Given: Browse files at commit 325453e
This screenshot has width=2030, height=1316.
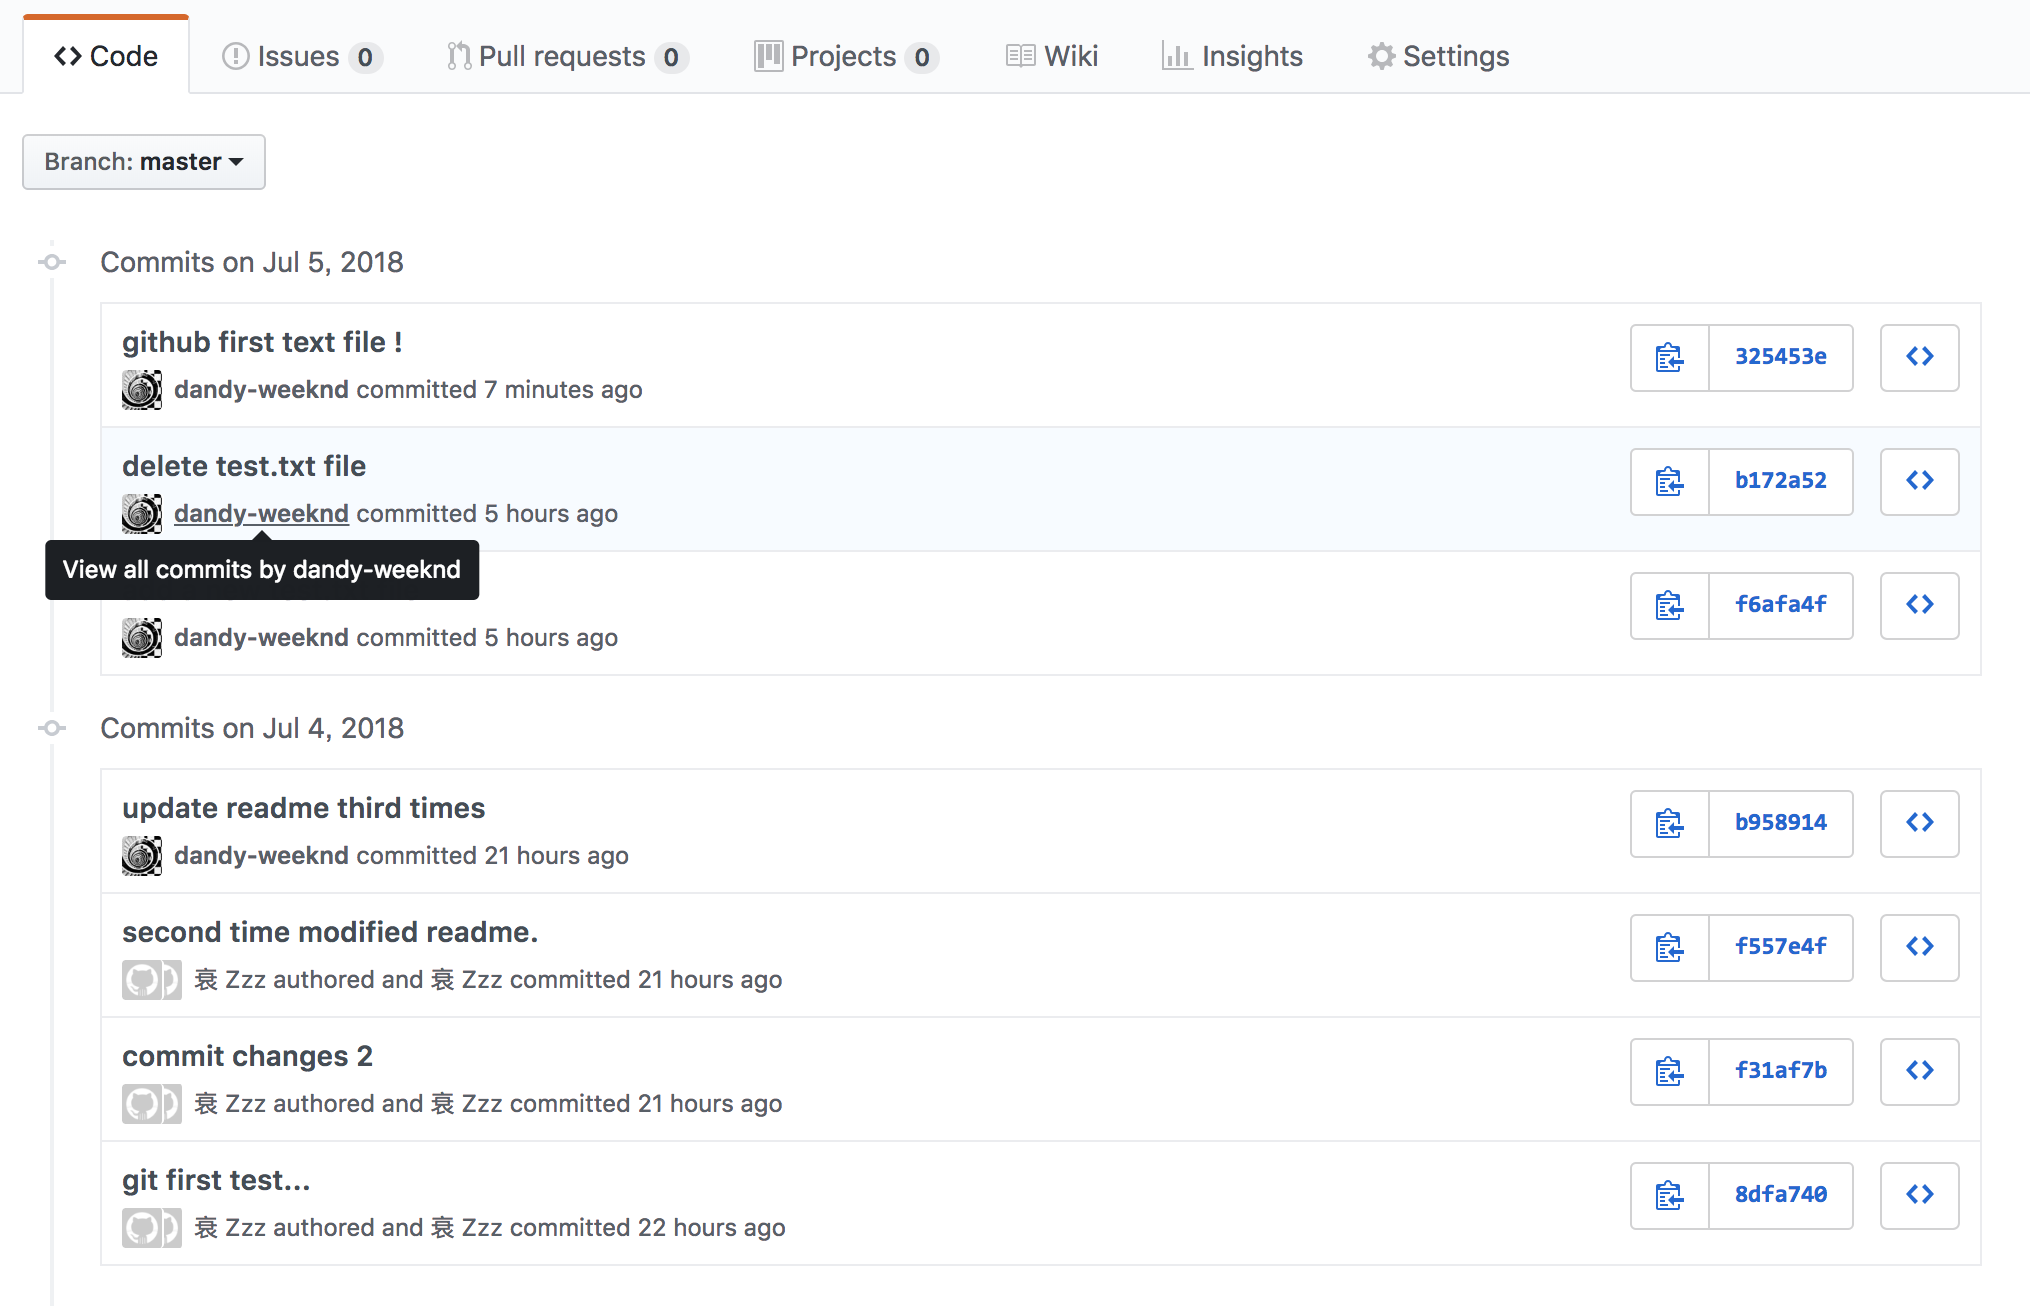Looking at the screenshot, I should point(1919,357).
